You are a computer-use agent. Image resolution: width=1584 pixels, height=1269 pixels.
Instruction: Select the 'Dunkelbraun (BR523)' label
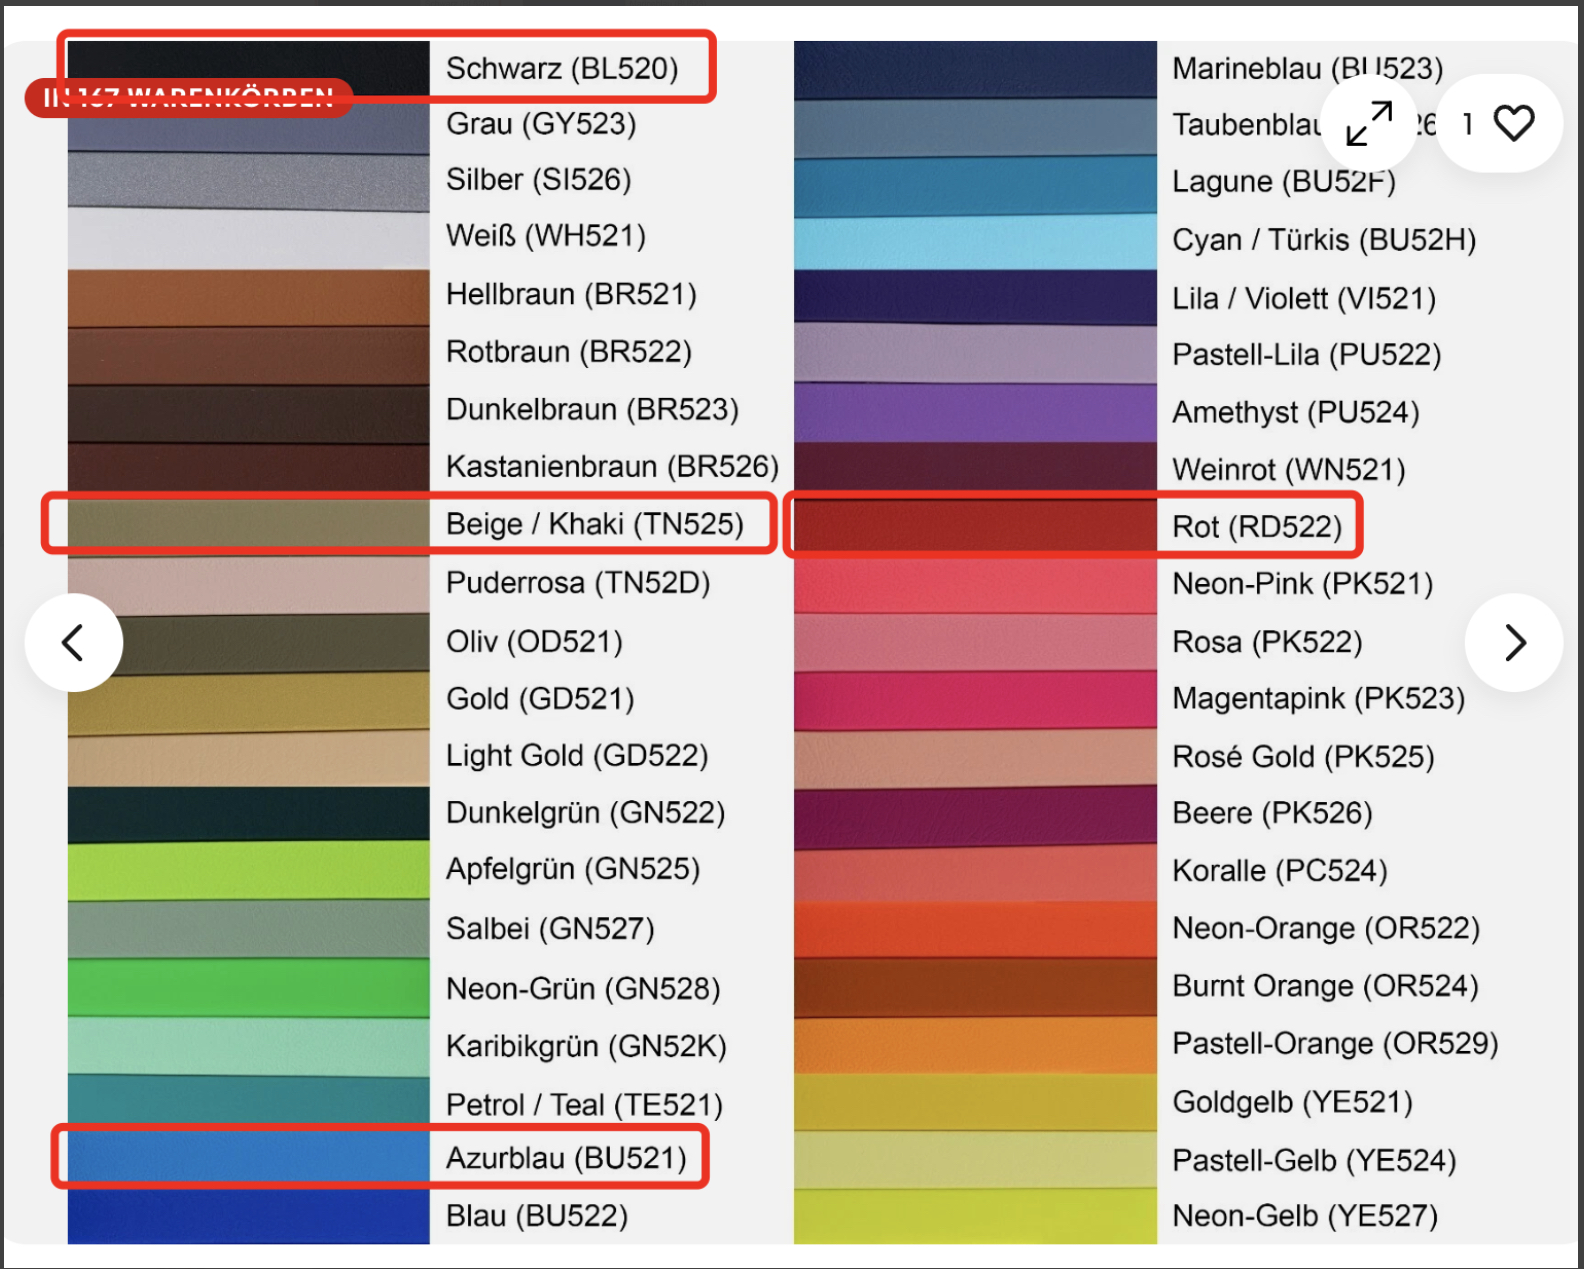(592, 410)
